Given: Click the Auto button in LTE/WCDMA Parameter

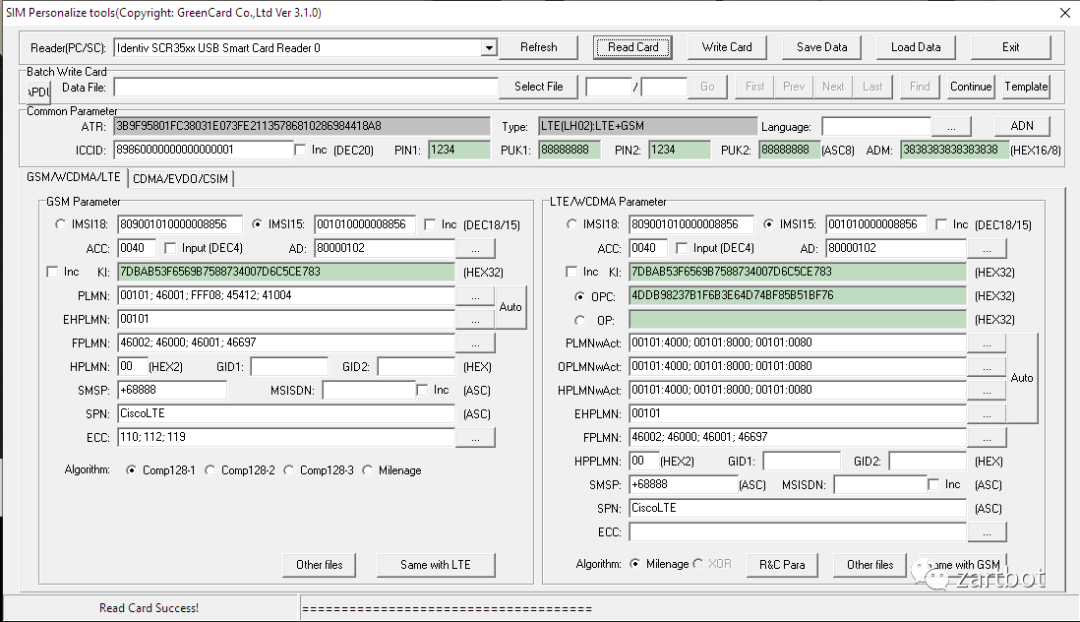Looking at the screenshot, I should click(1022, 378).
